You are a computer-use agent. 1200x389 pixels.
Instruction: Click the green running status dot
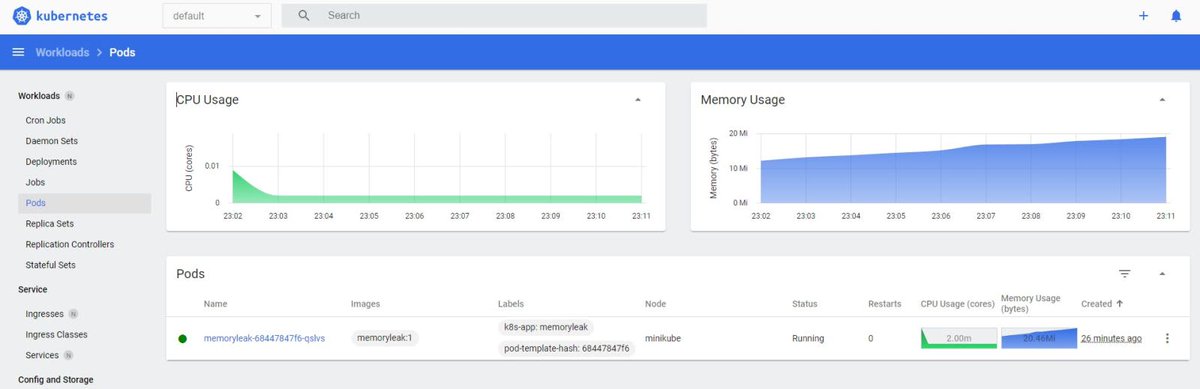tap(182, 339)
